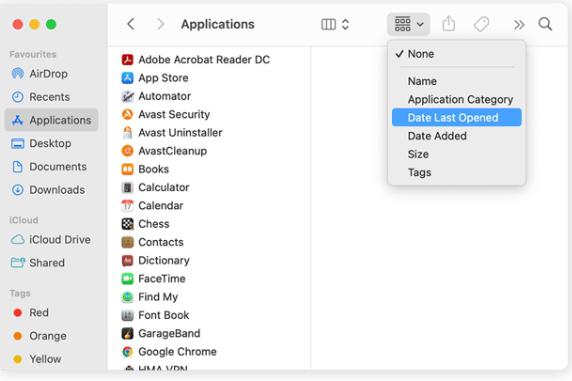Choose None in the grouping menu

point(456,54)
